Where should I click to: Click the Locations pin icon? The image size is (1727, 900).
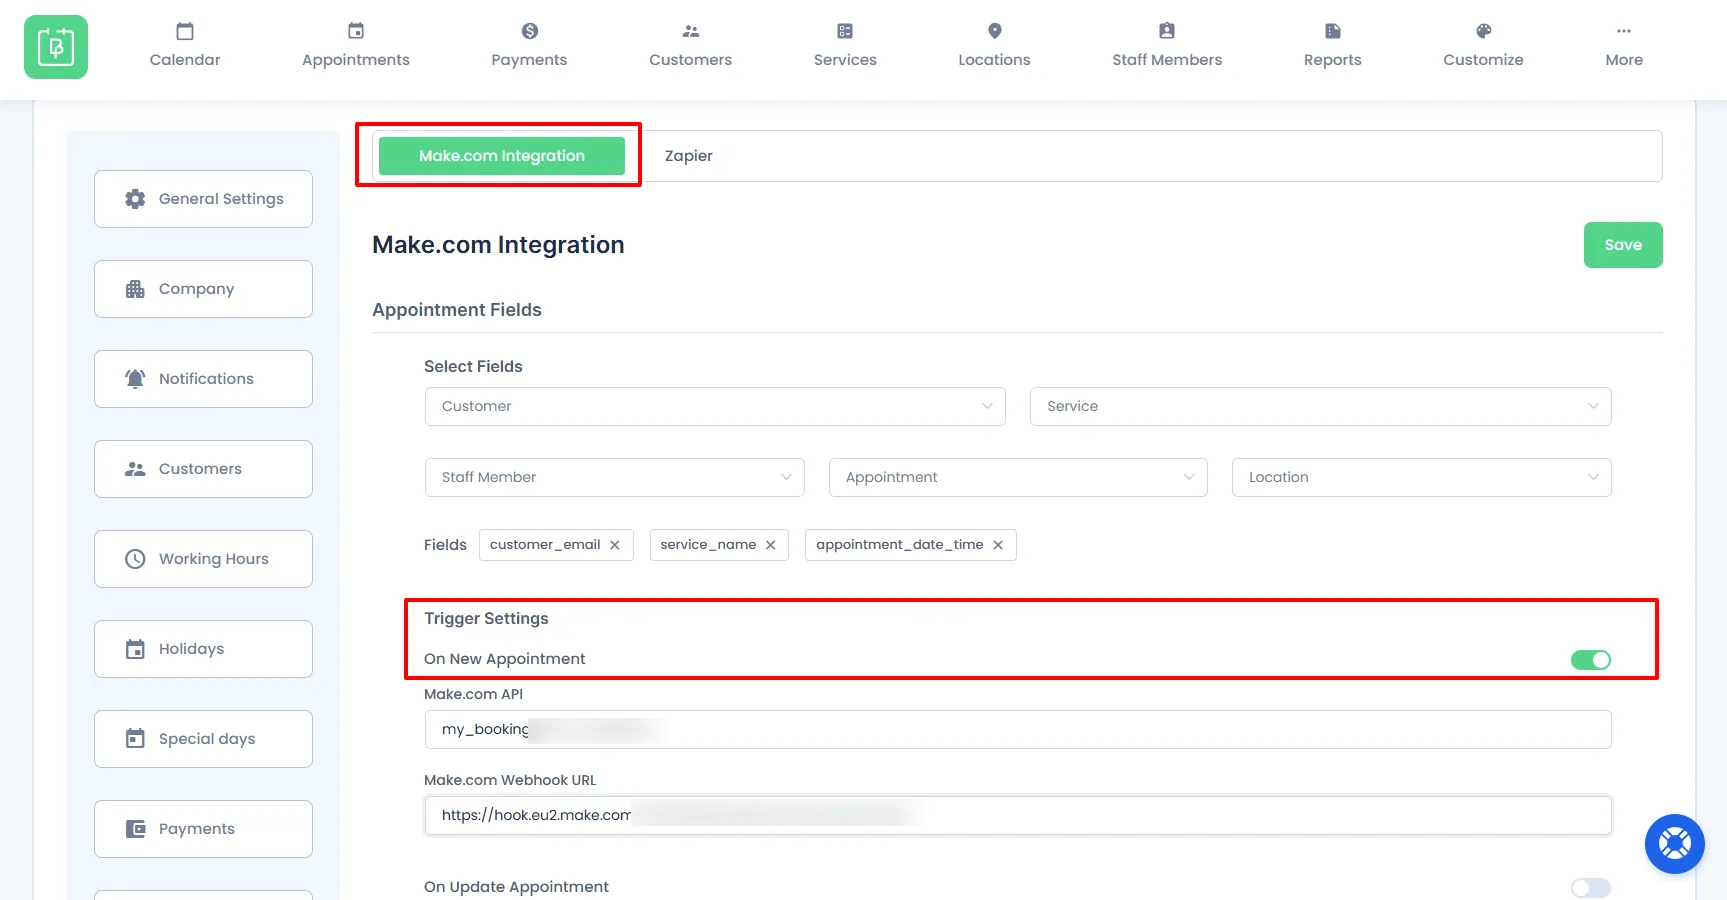pyautogui.click(x=993, y=31)
